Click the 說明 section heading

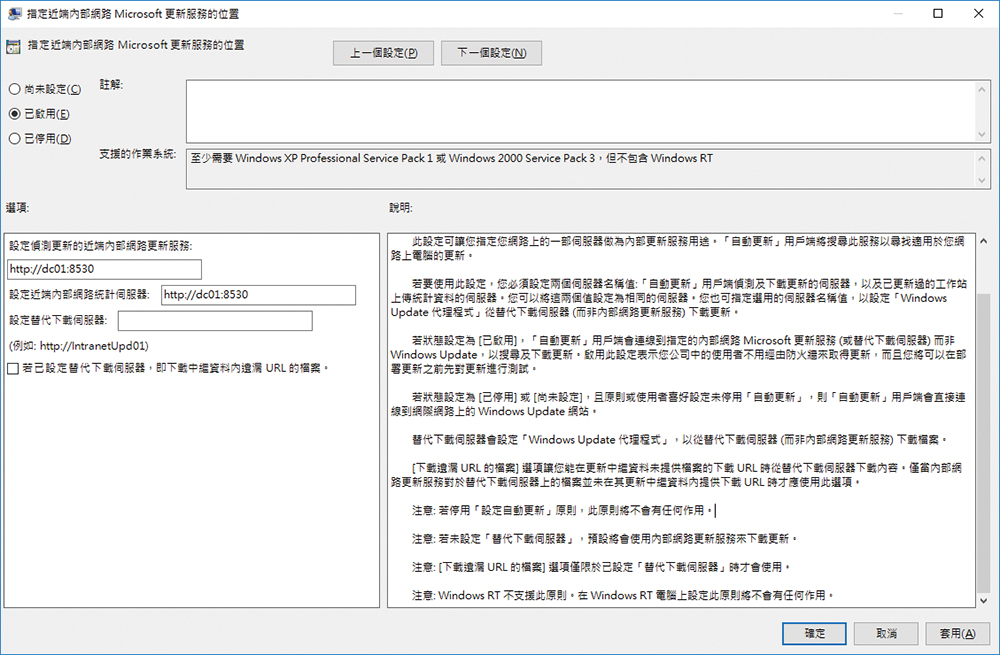401,208
